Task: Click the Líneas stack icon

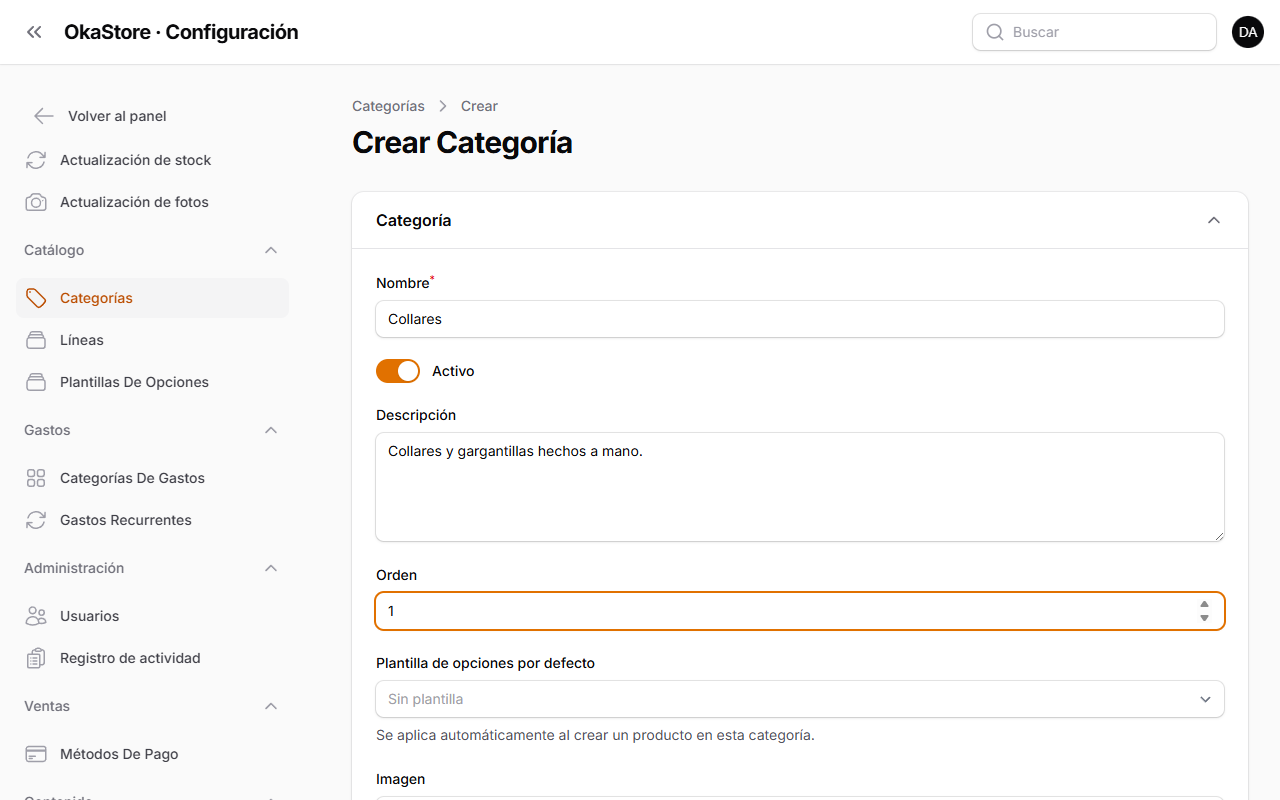Action: (x=36, y=340)
